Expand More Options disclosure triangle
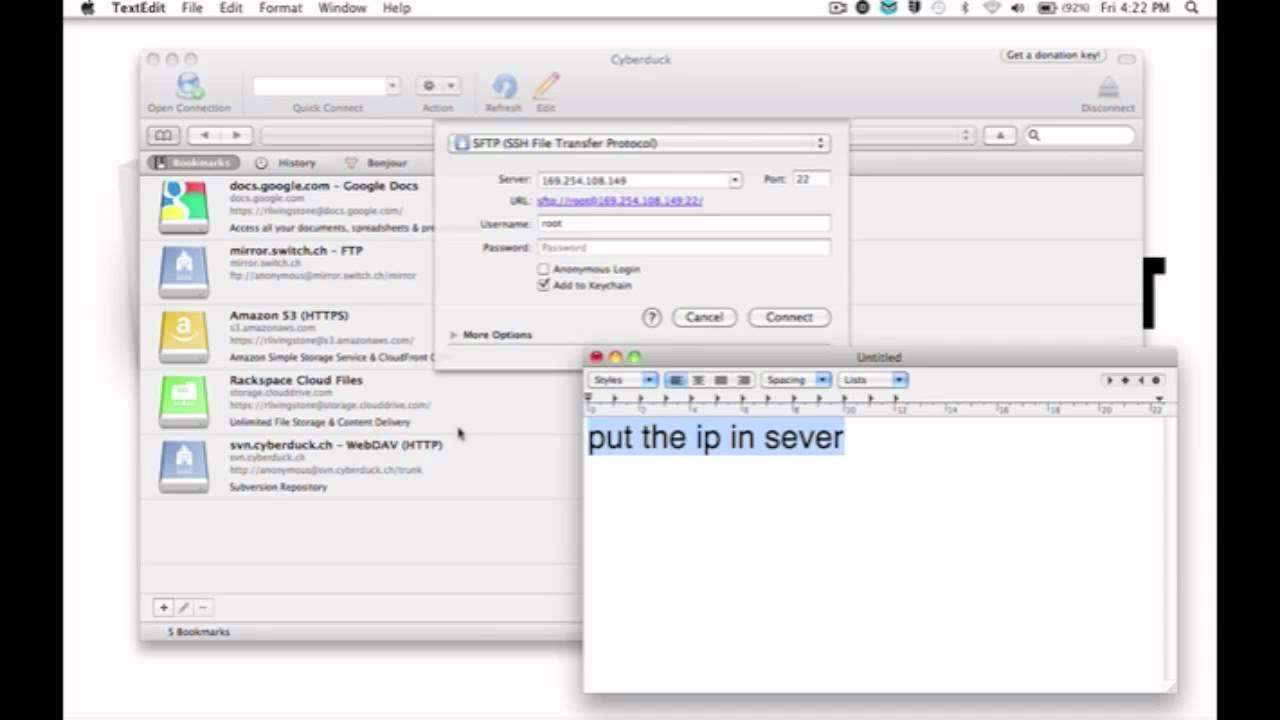1280x720 pixels. [453, 335]
